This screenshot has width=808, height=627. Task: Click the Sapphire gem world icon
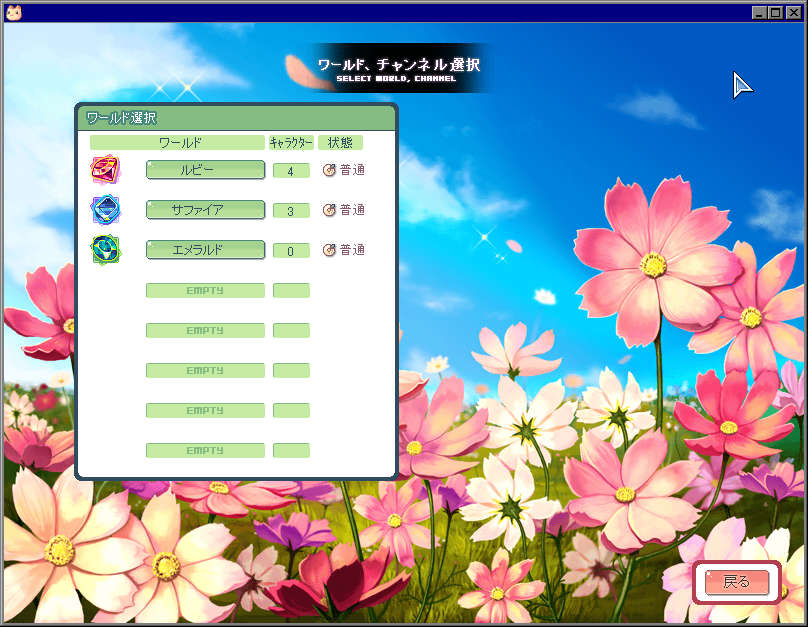click(x=105, y=209)
